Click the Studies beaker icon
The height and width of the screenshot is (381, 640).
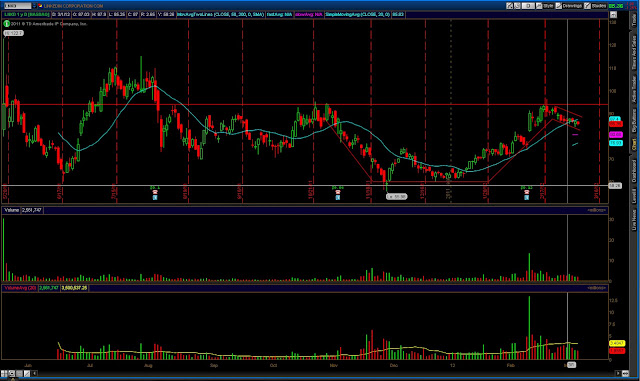[x=587, y=6]
